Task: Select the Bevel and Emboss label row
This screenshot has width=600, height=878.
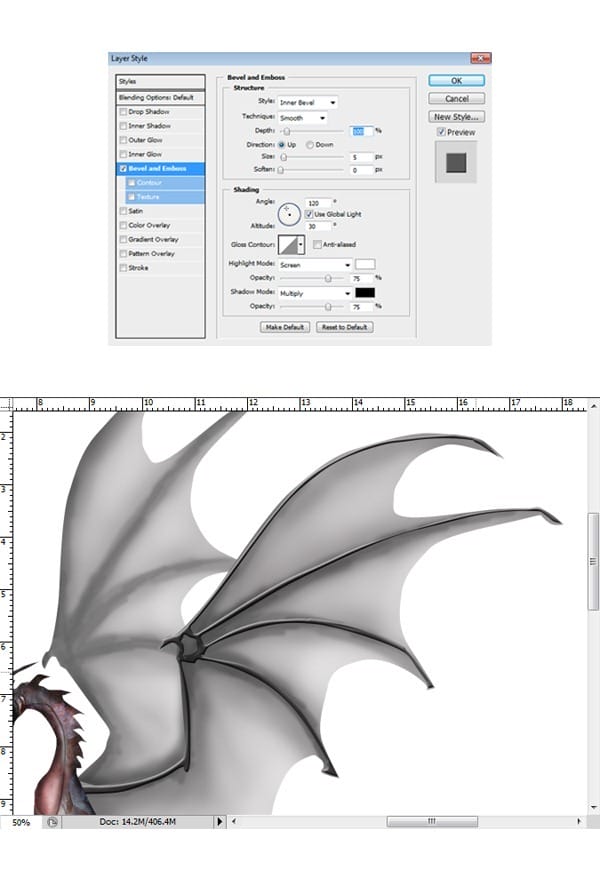Action: 161,169
